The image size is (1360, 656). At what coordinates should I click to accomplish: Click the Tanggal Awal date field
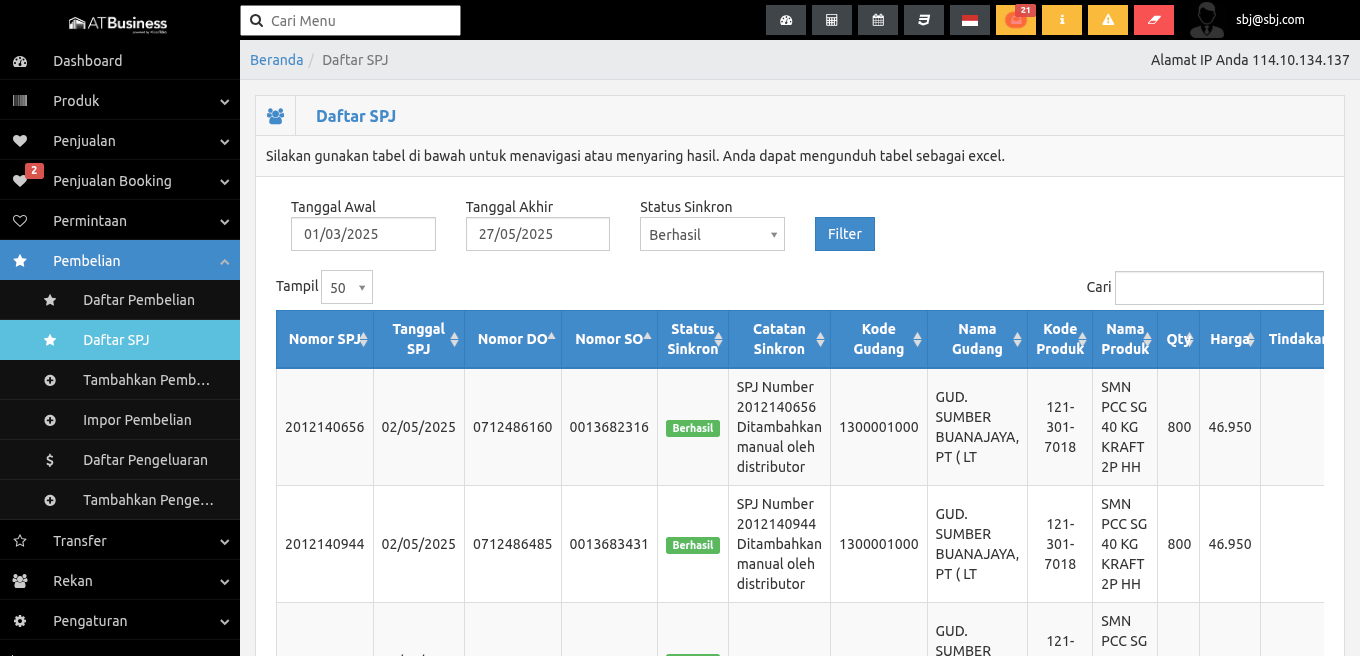tap(363, 234)
